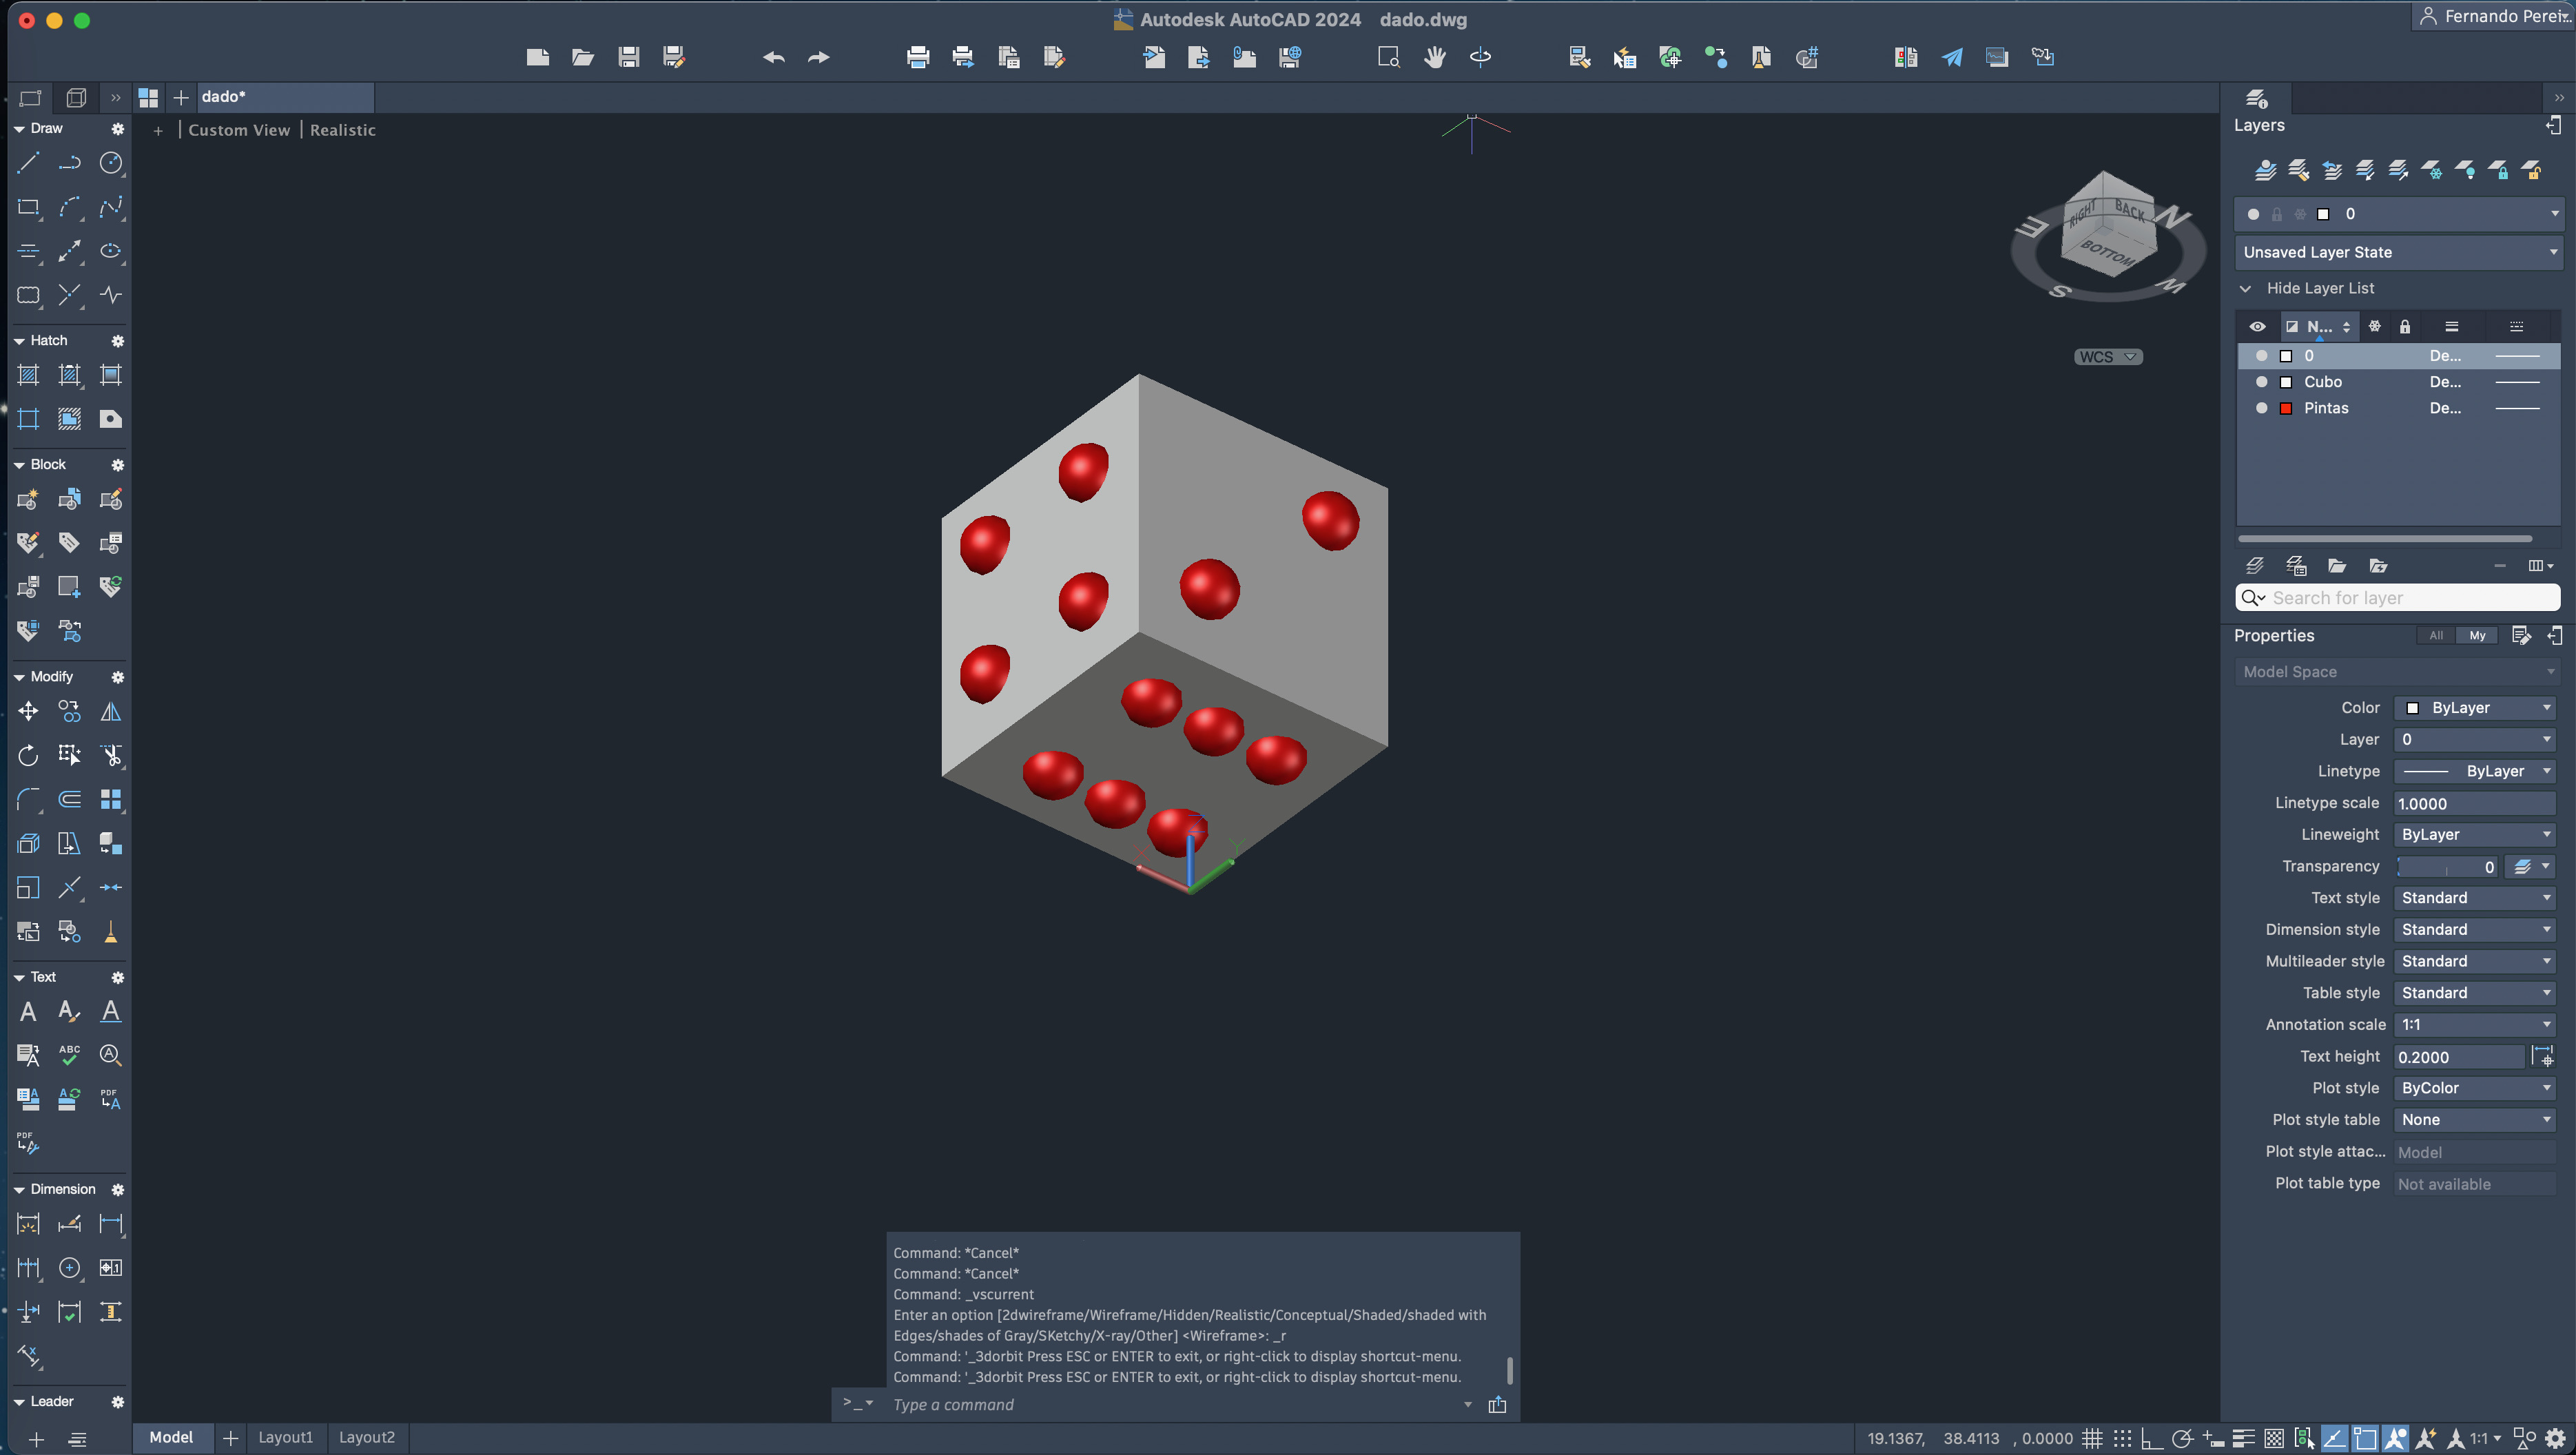Activate the 3D Orbit tool
This screenshot has width=2576, height=1455.
[1480, 57]
